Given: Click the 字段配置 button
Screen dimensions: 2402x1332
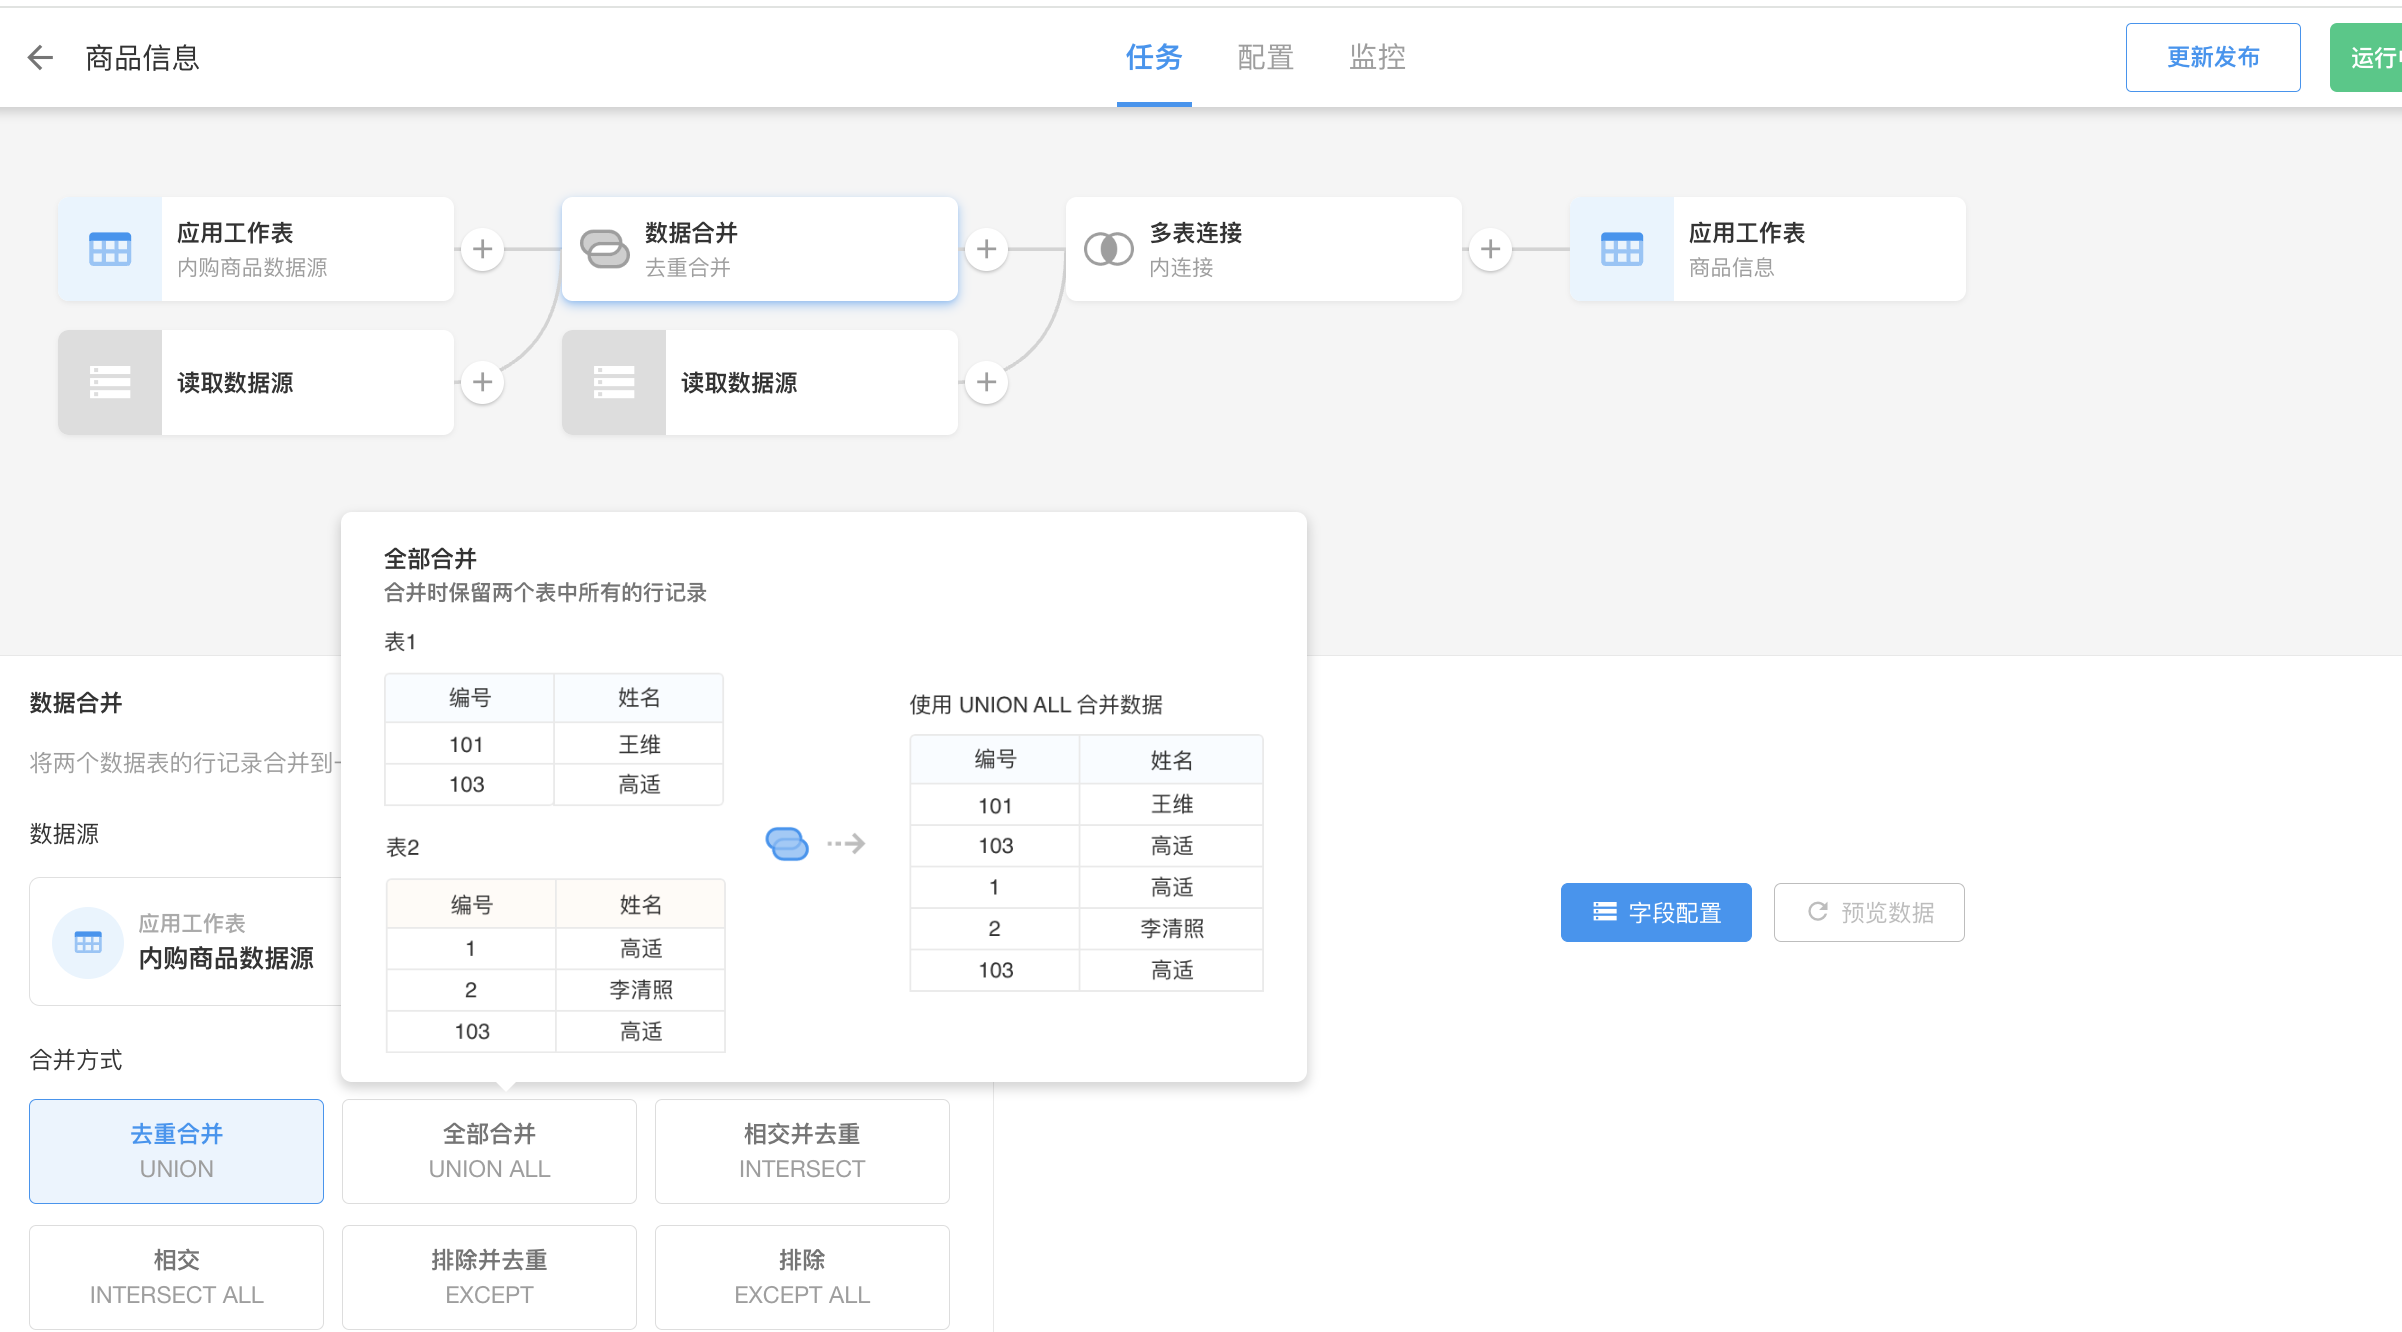Looking at the screenshot, I should (x=1656, y=912).
